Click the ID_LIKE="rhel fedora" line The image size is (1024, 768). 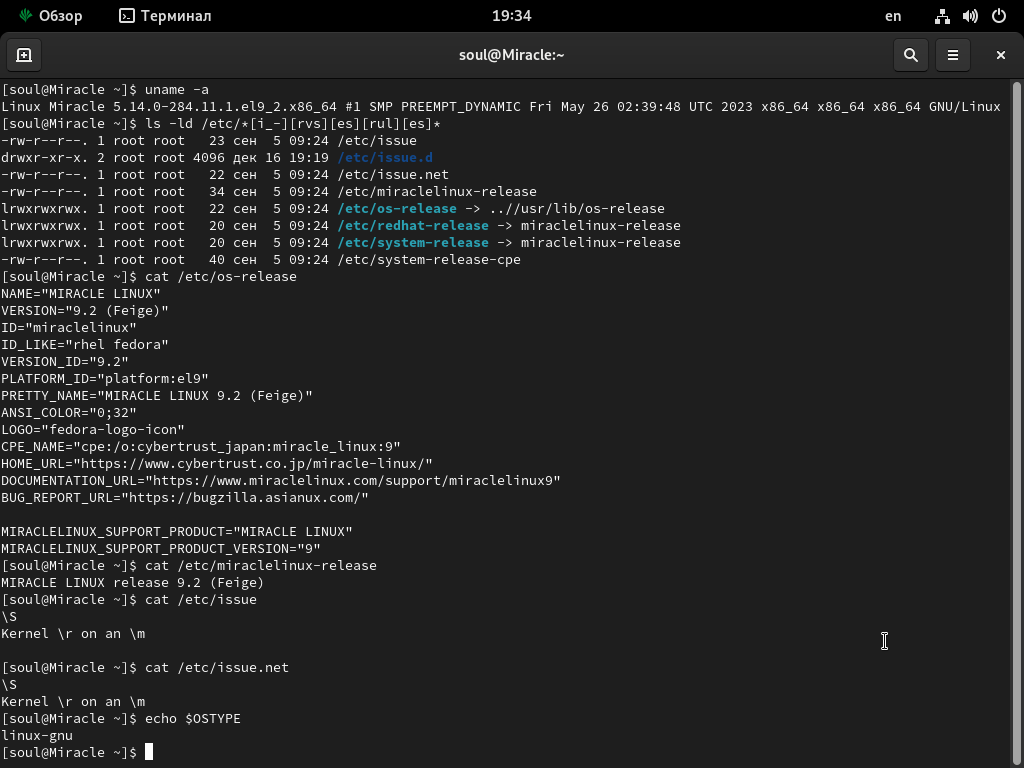(x=84, y=344)
